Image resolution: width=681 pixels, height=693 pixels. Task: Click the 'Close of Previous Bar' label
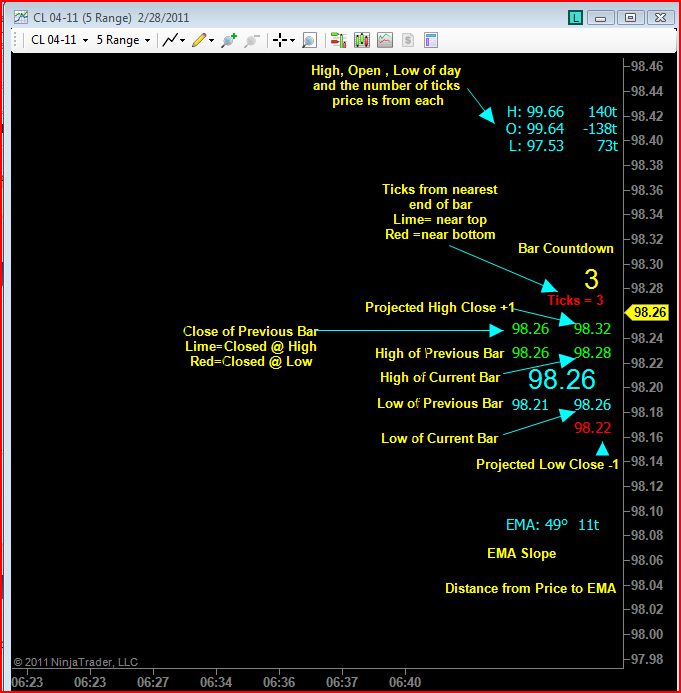point(251,331)
